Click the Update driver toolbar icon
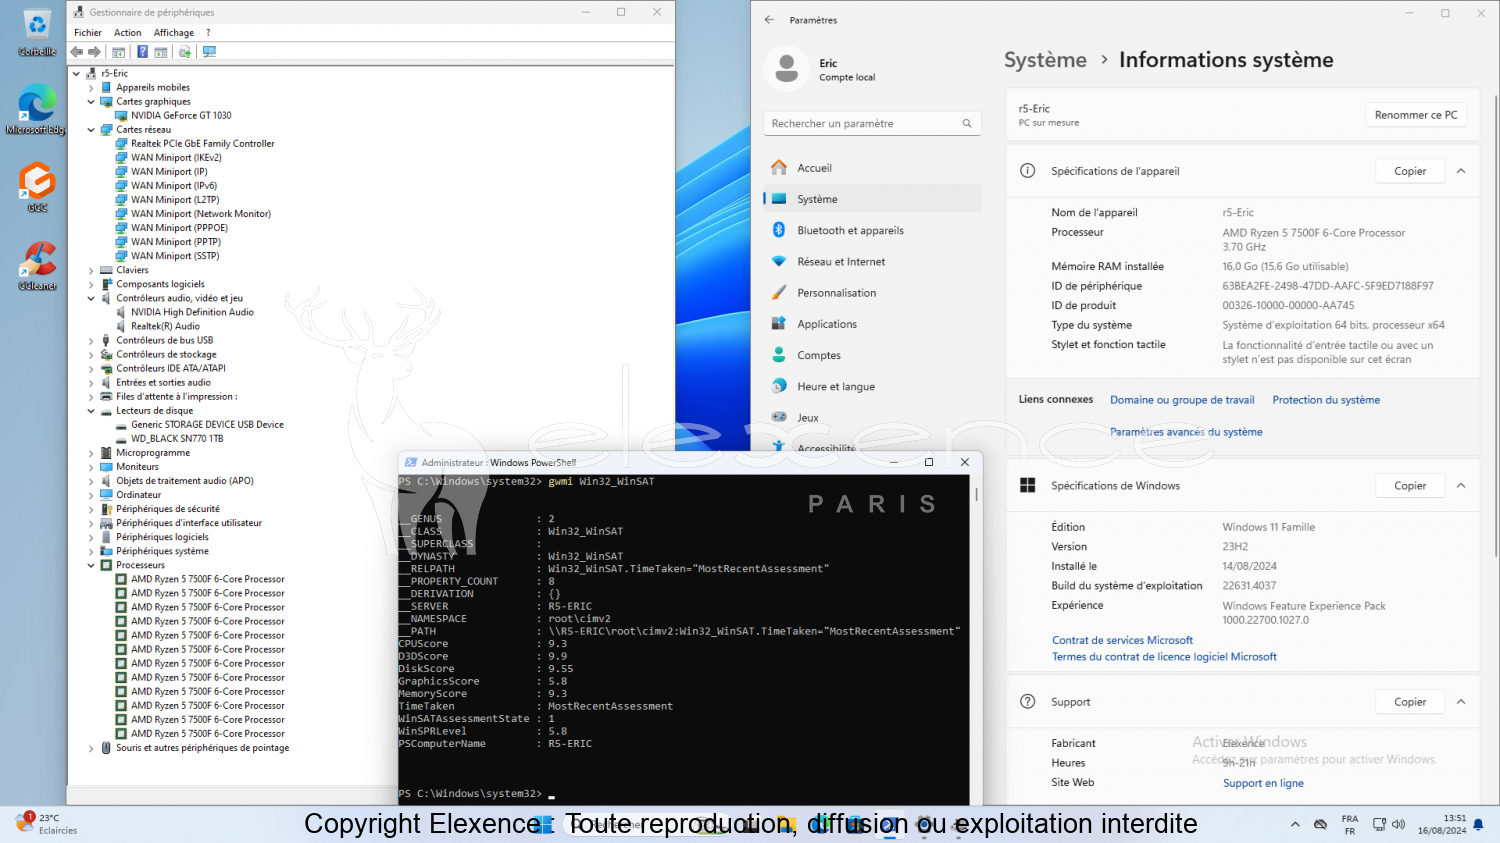The width and height of the screenshot is (1500, 843). [185, 52]
